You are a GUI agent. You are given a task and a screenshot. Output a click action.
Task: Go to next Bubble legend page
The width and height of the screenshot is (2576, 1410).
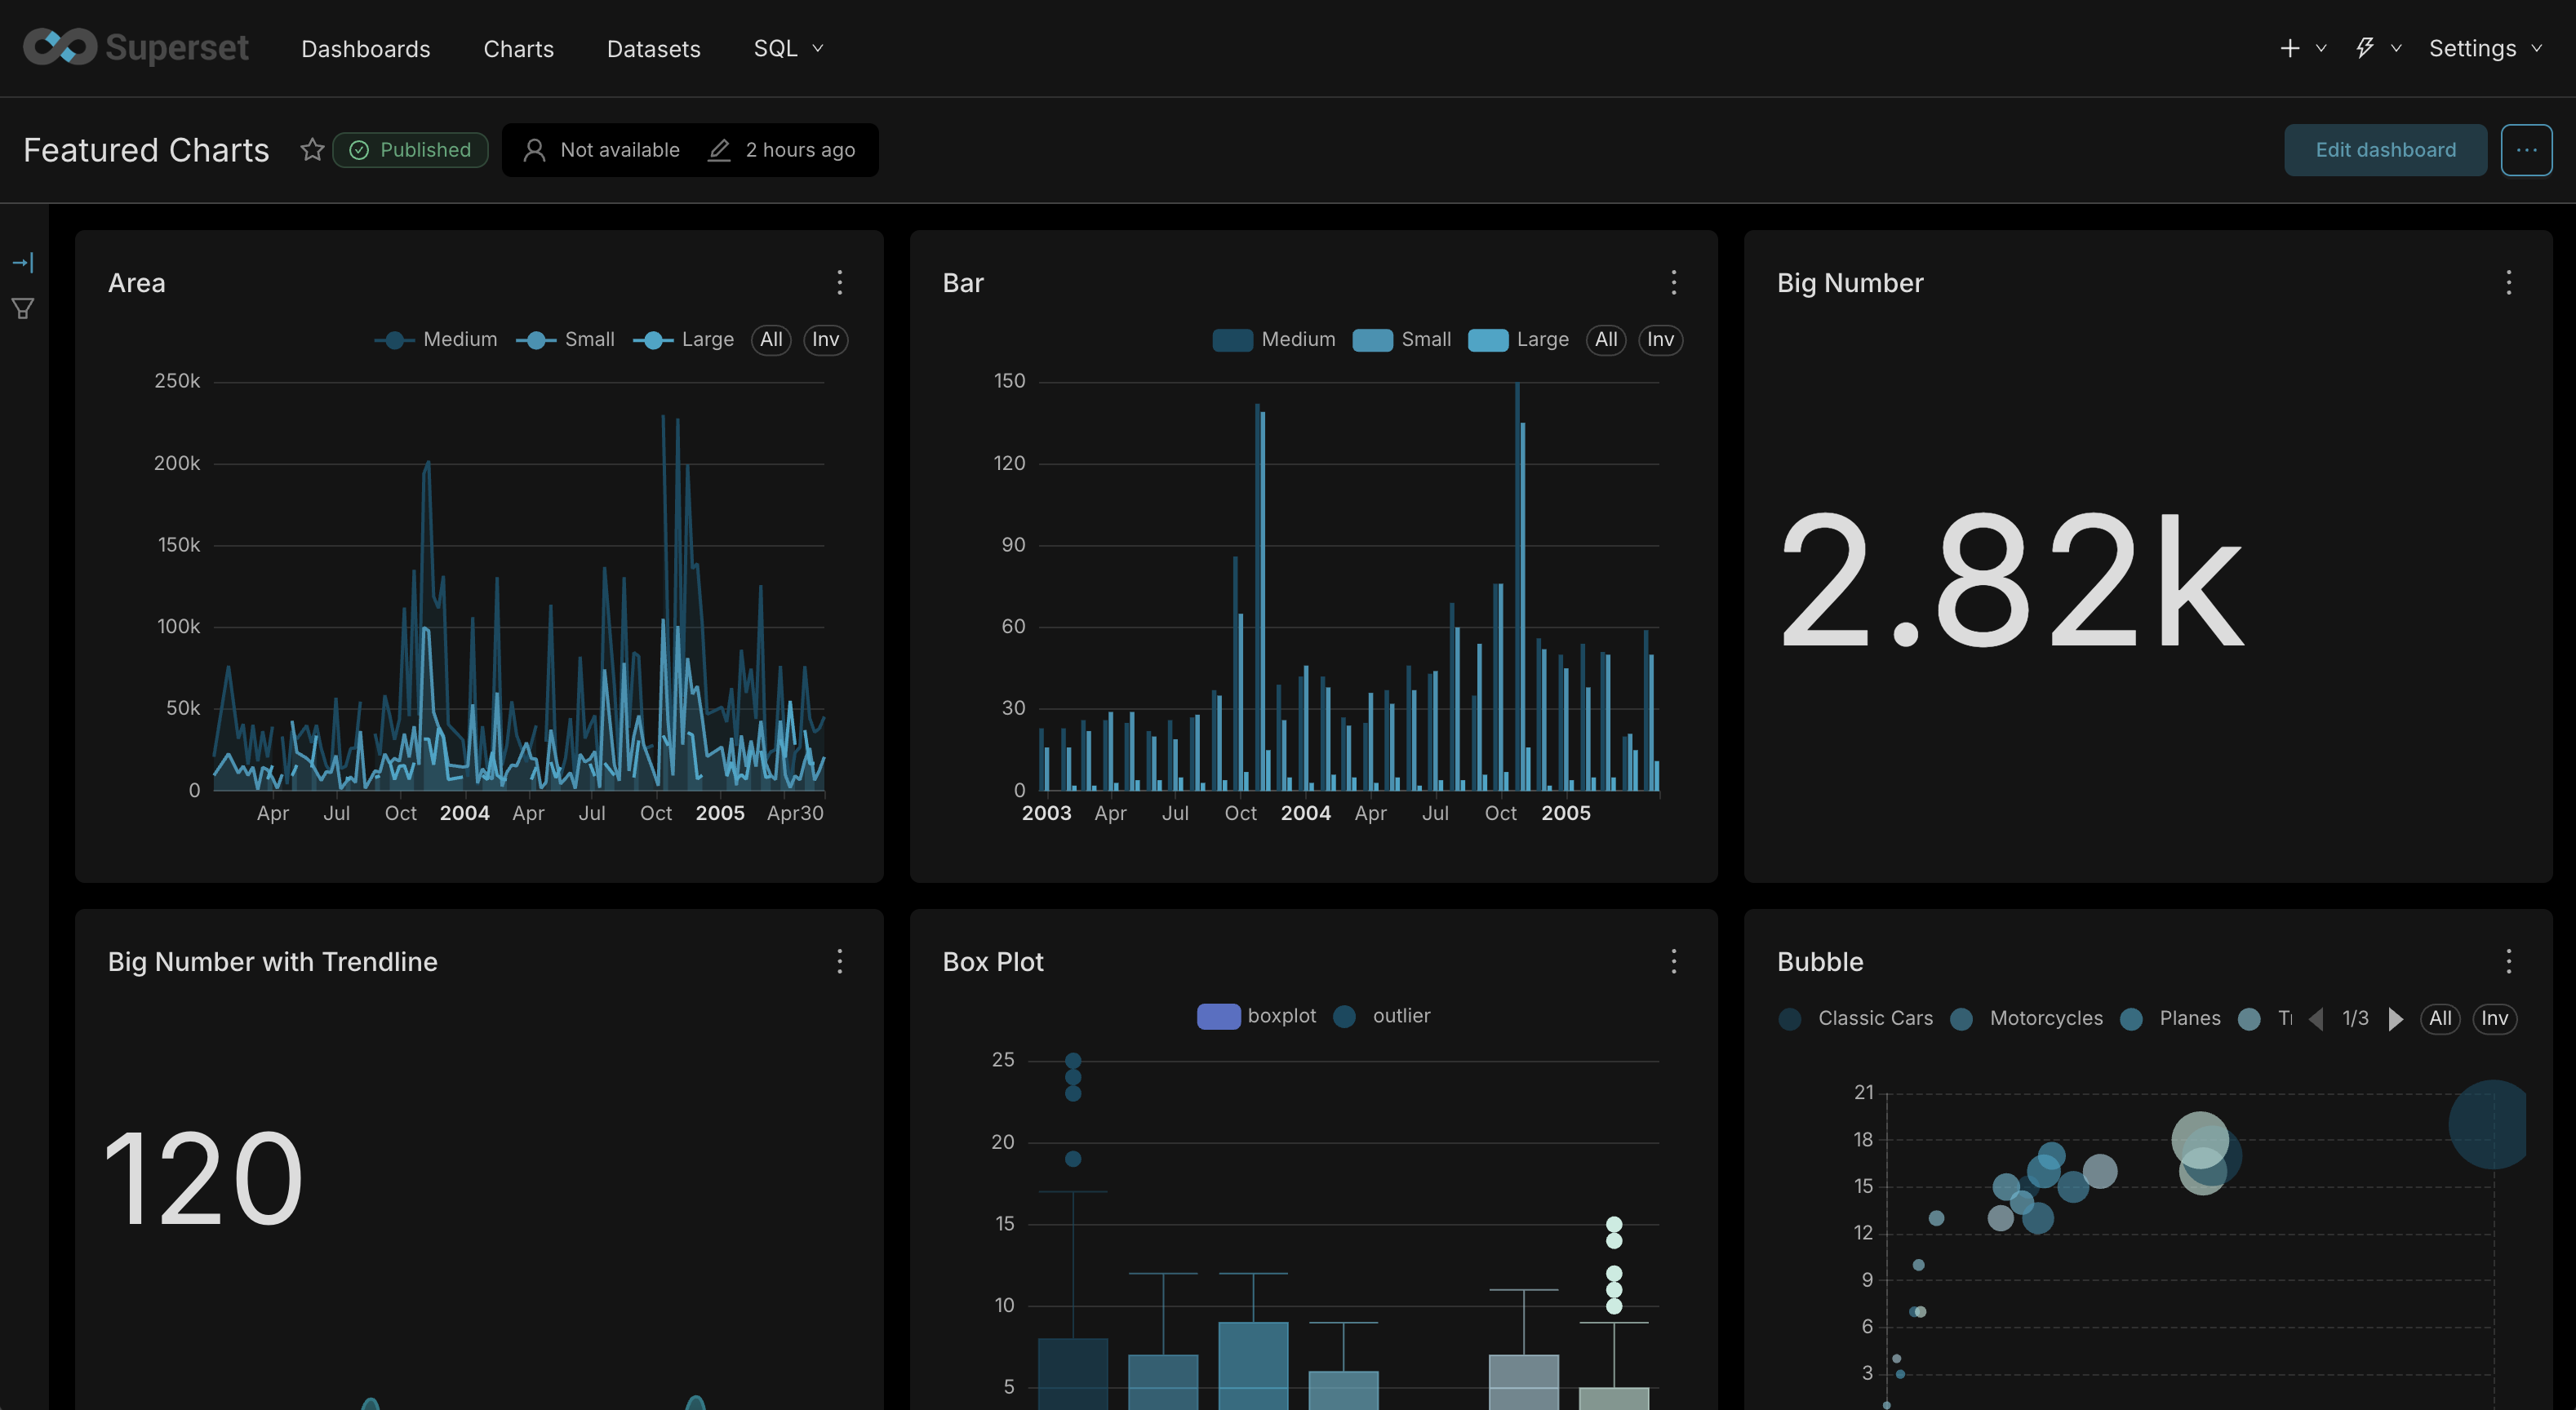point(2395,1018)
